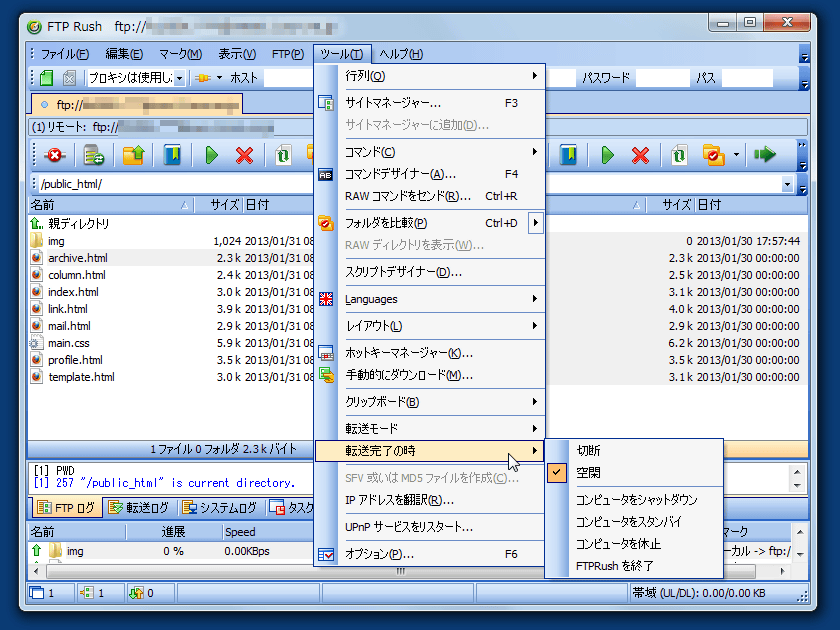Go up a folder in the remote pane

tap(133, 155)
